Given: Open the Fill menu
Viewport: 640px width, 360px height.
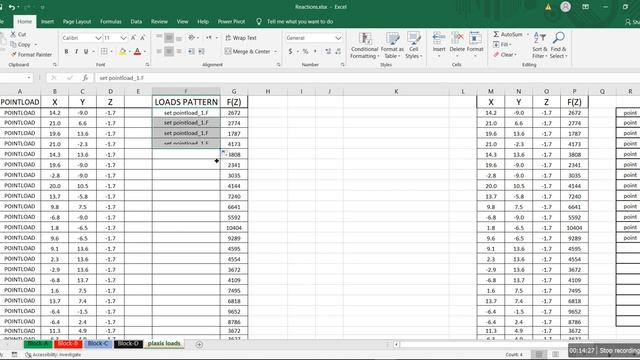Looking at the screenshot, I should [502, 44].
